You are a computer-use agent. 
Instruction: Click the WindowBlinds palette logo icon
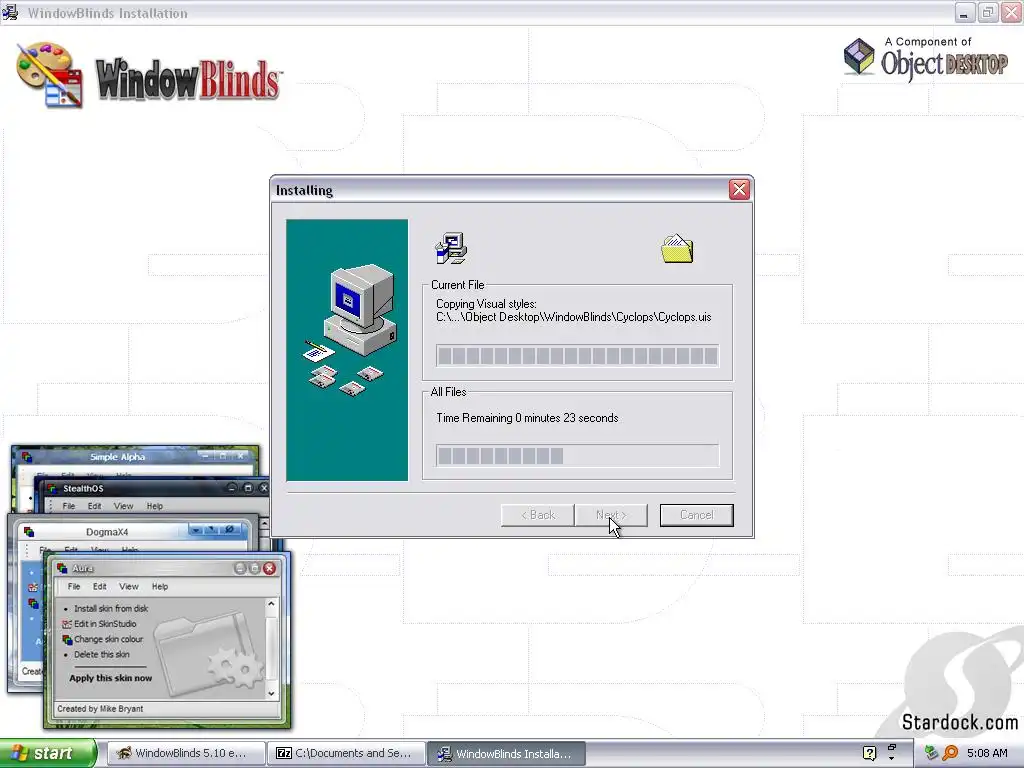pos(50,74)
